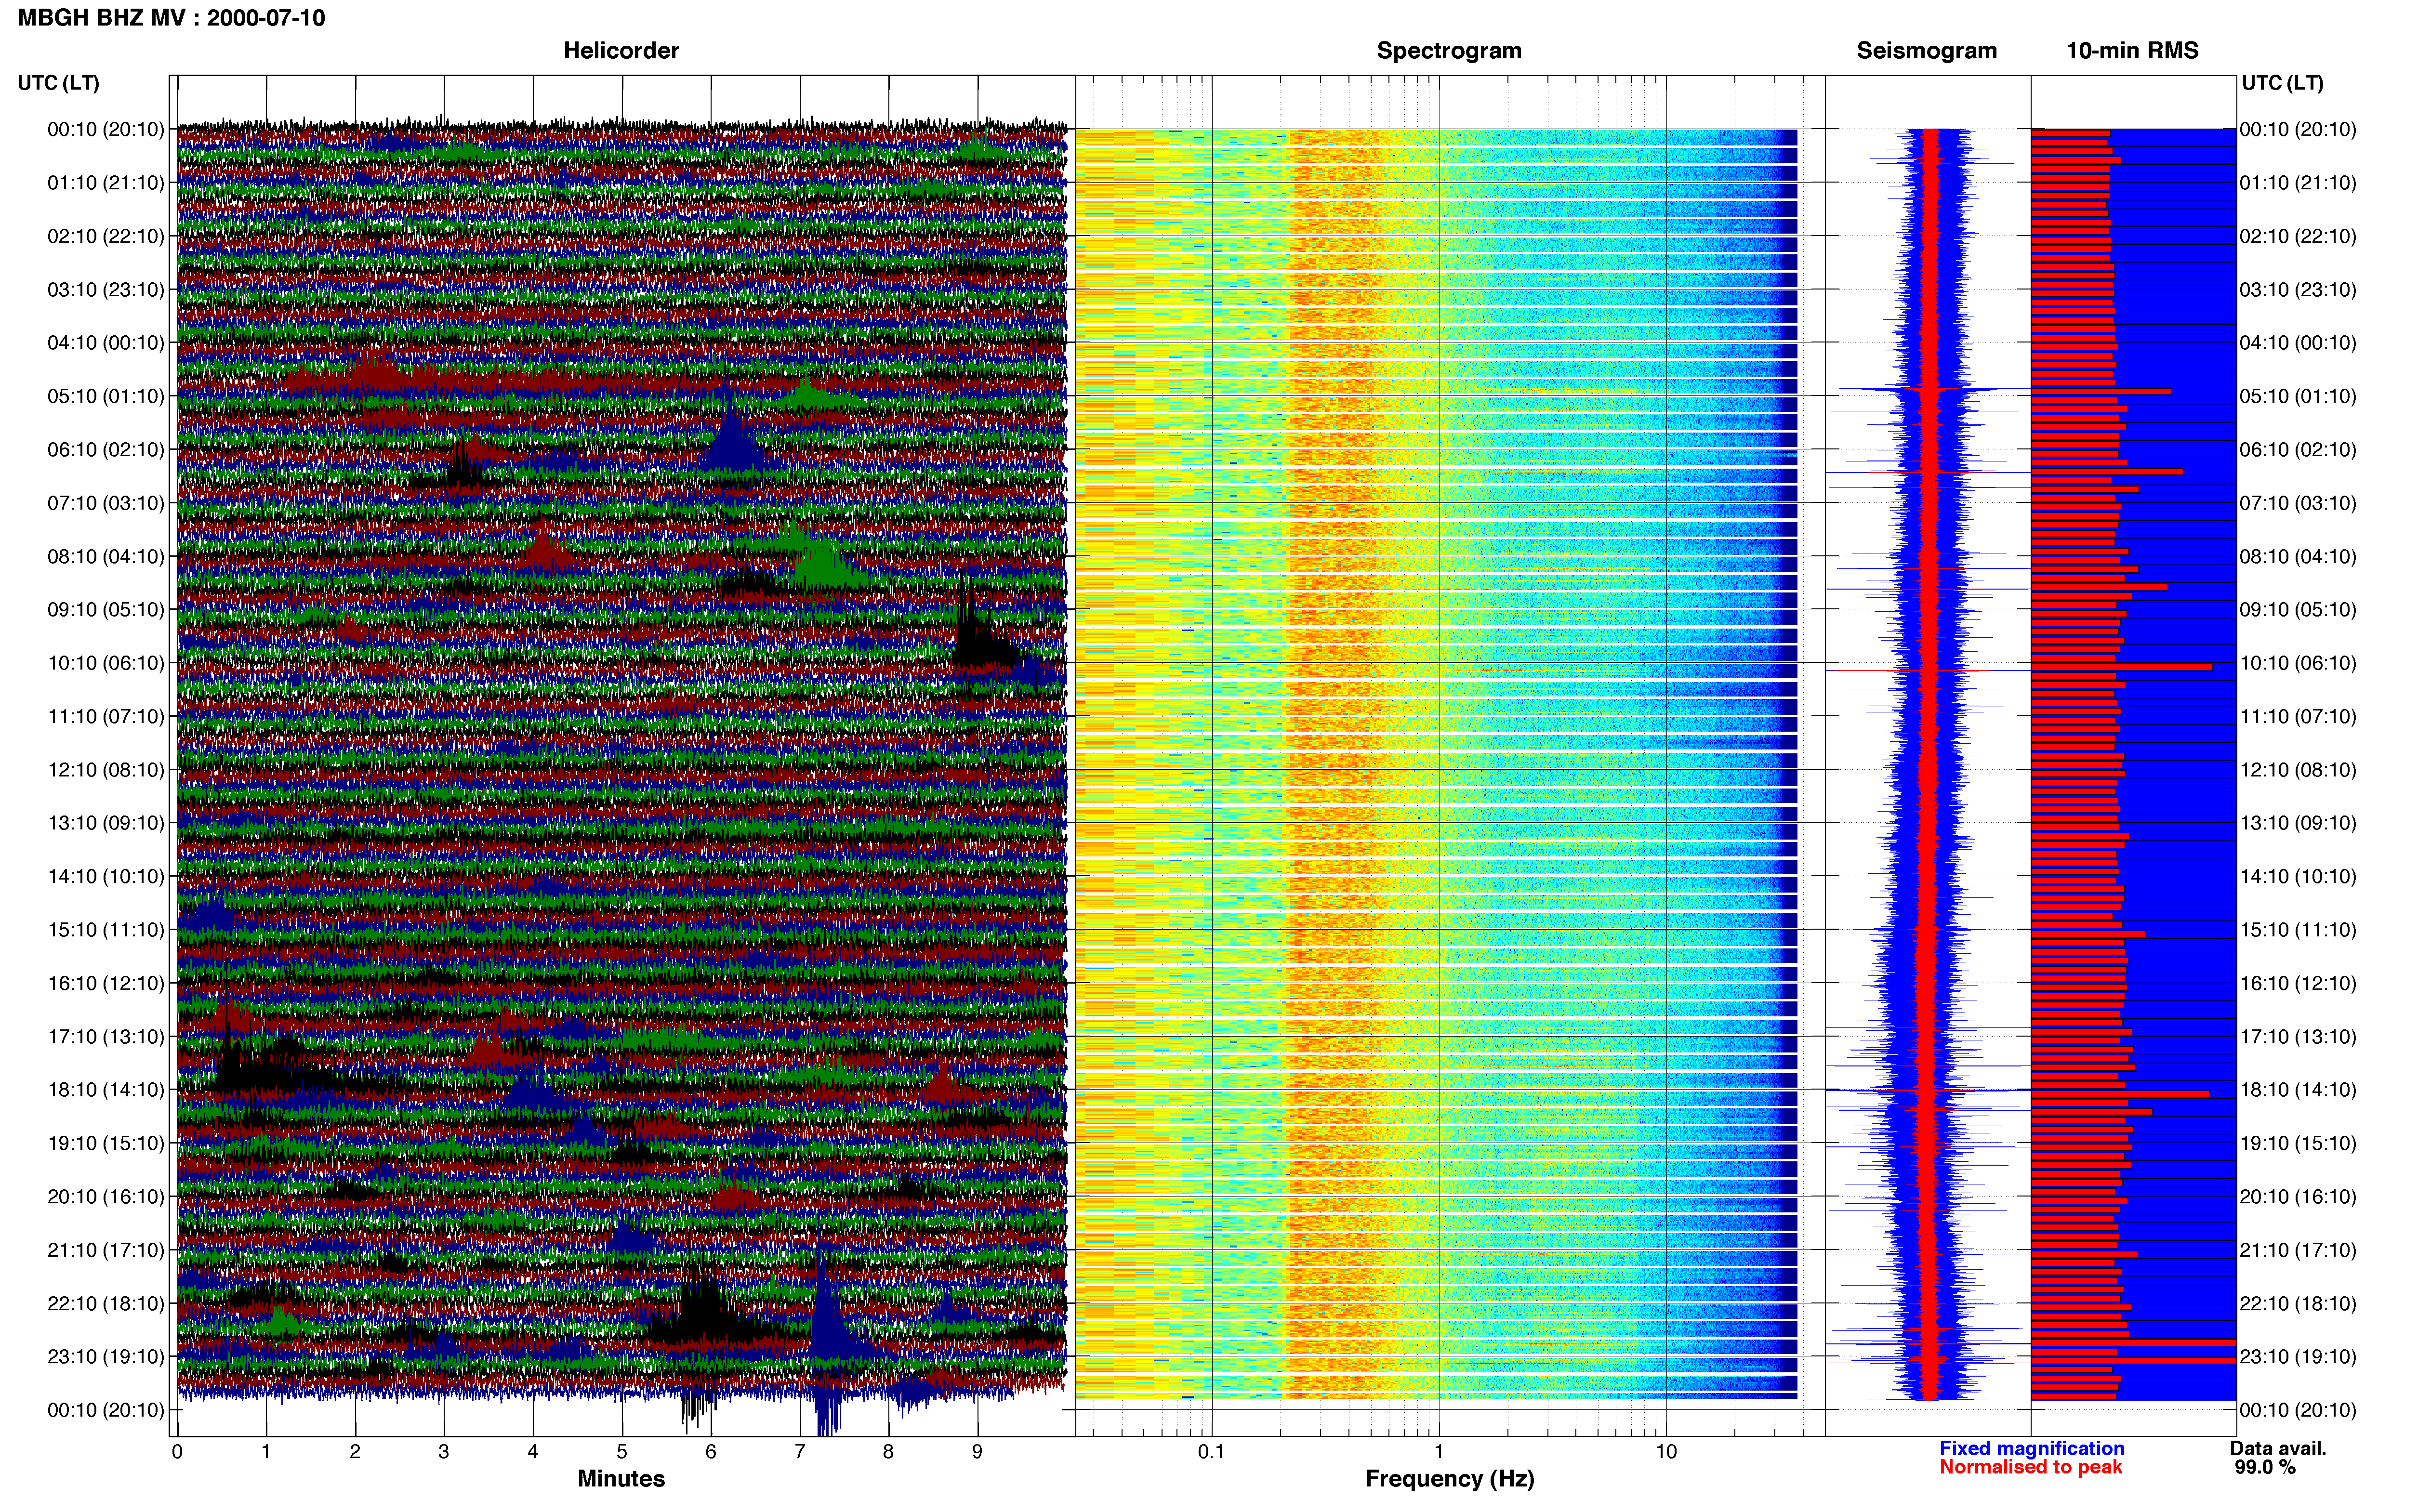
Task: Click the "Fixed magnification" legend text
Action: 2032,1448
